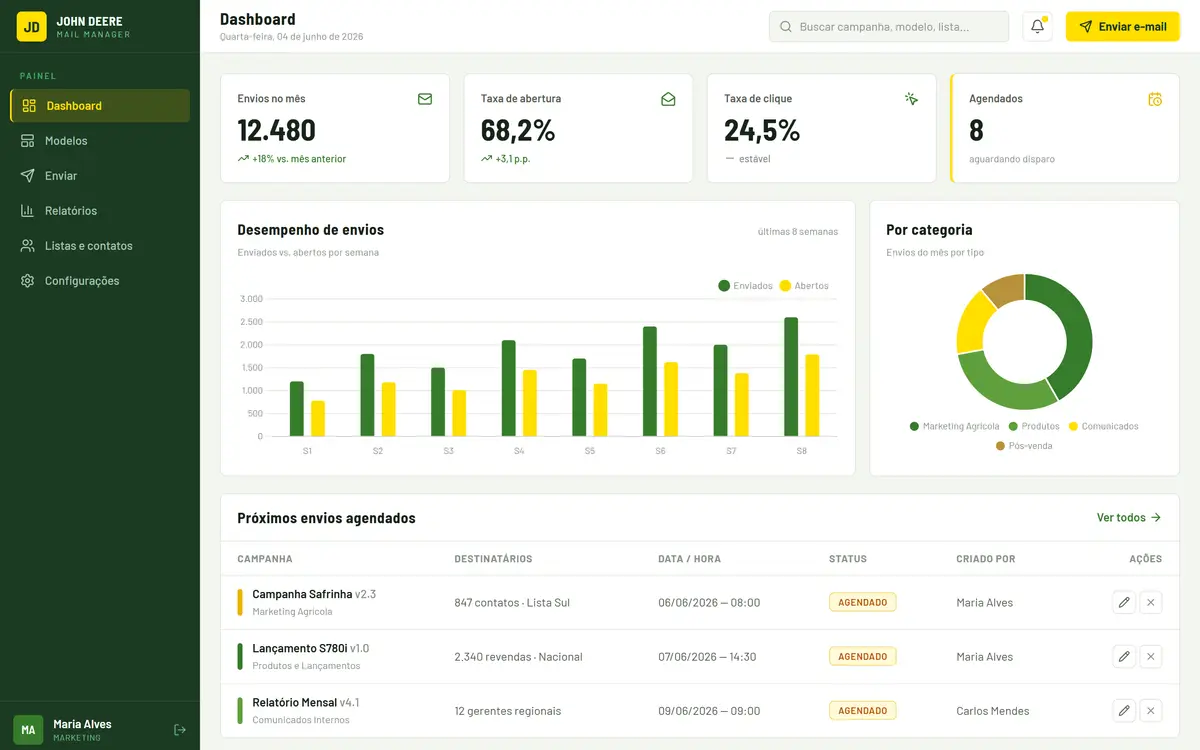Click AGENDADO badge for Relatório Mensal
Screen dimensions: 1200x750
[x=863, y=711]
